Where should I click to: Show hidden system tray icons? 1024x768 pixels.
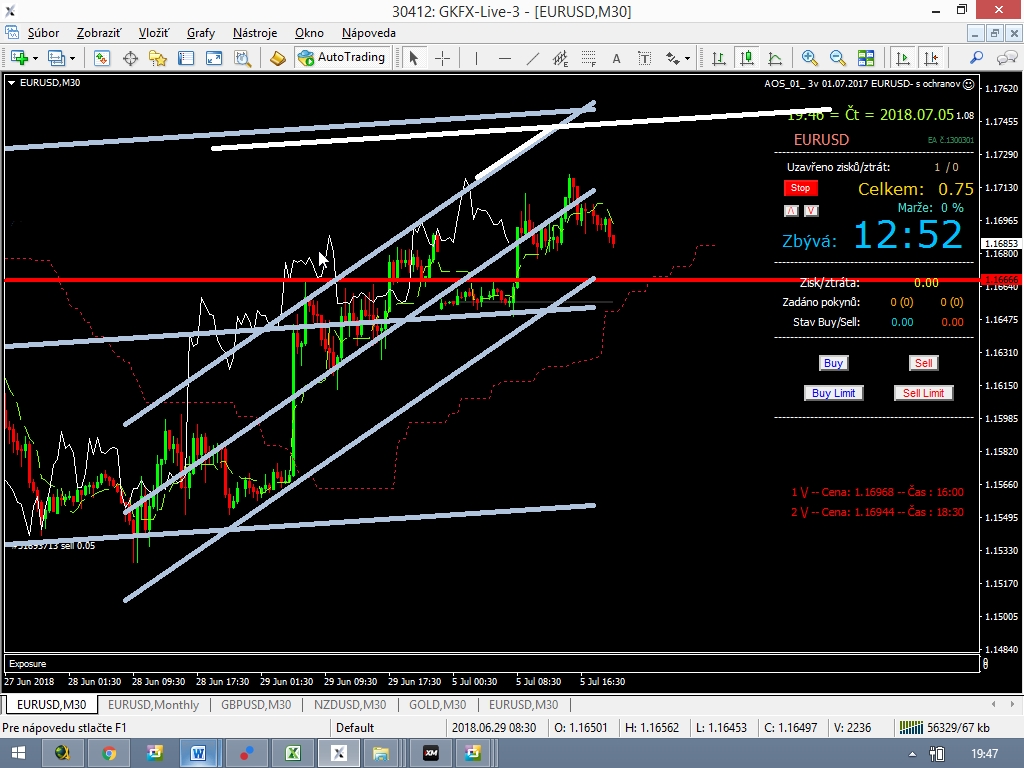(912, 754)
